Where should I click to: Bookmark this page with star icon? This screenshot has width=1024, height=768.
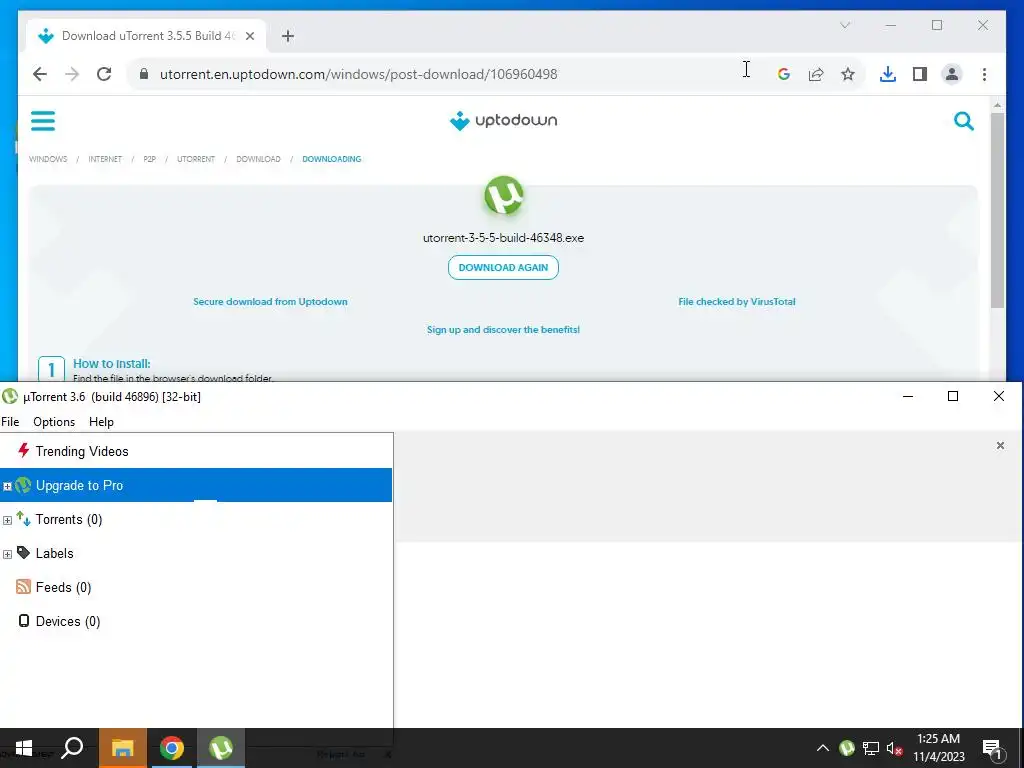click(848, 74)
